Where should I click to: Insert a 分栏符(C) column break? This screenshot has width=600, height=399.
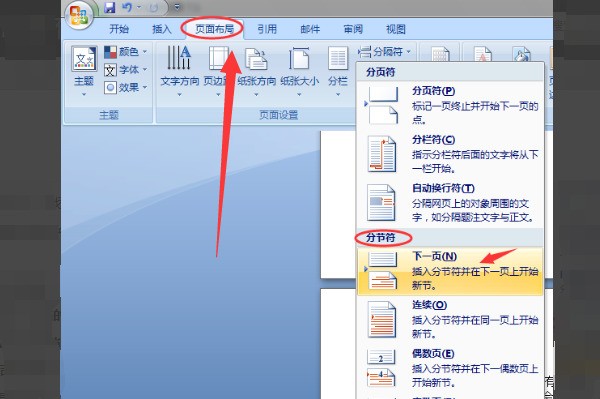click(x=450, y=154)
